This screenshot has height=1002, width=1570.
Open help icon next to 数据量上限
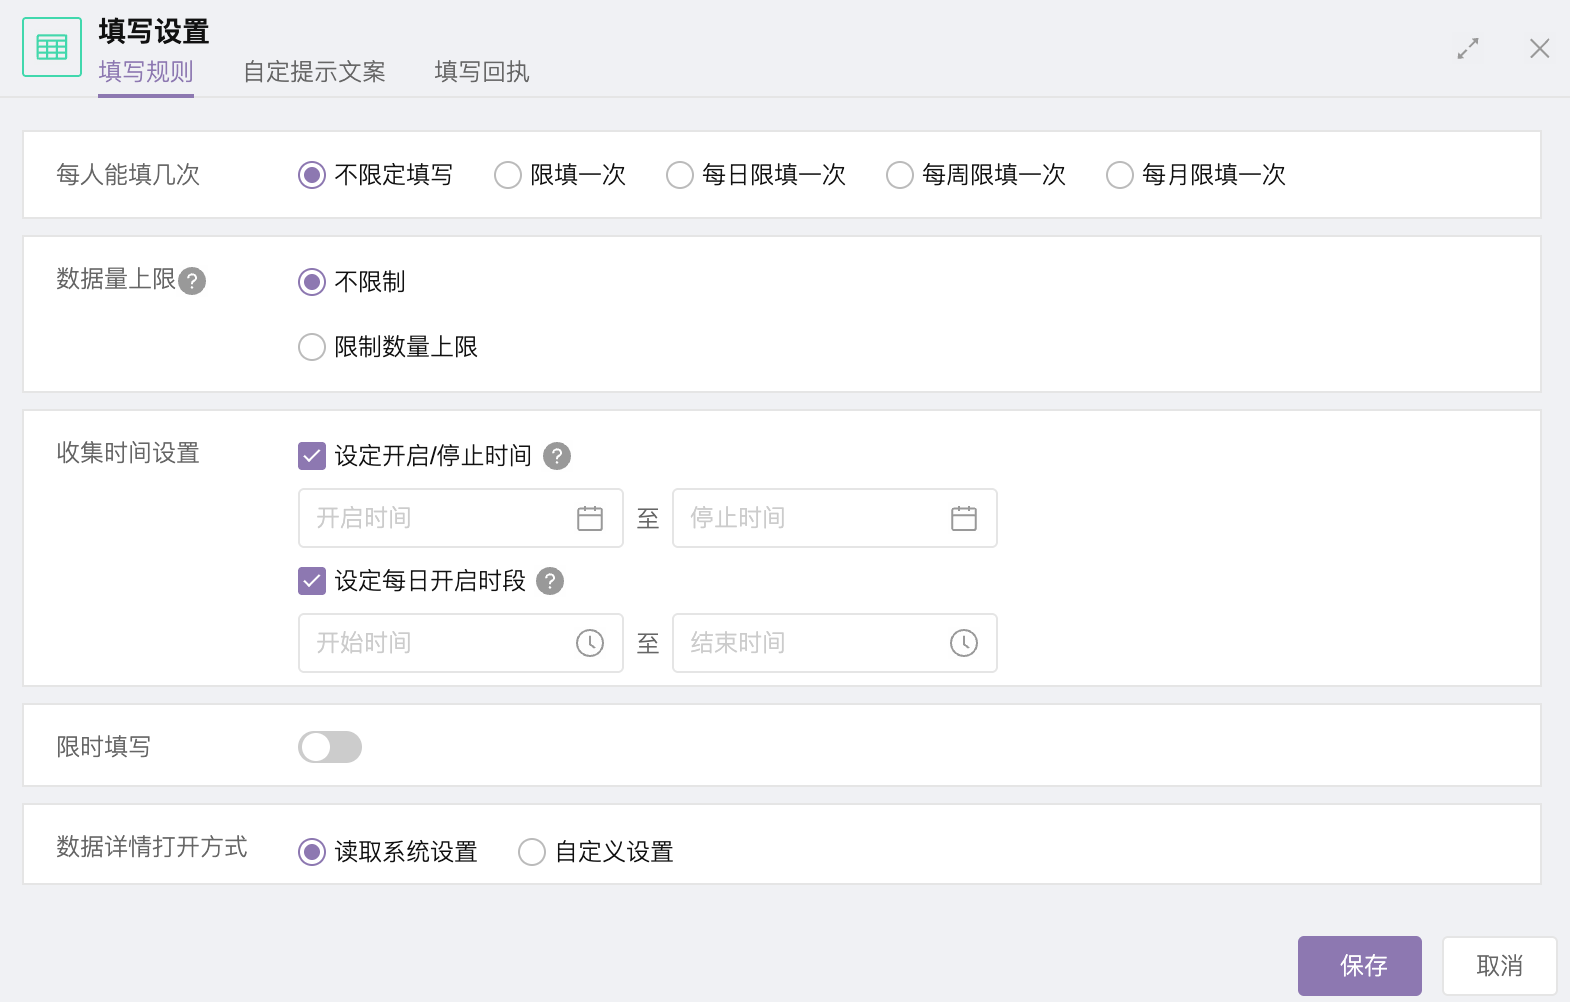pyautogui.click(x=192, y=281)
